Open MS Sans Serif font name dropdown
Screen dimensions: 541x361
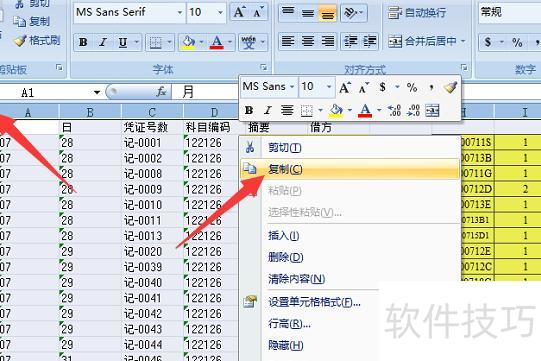[180, 12]
